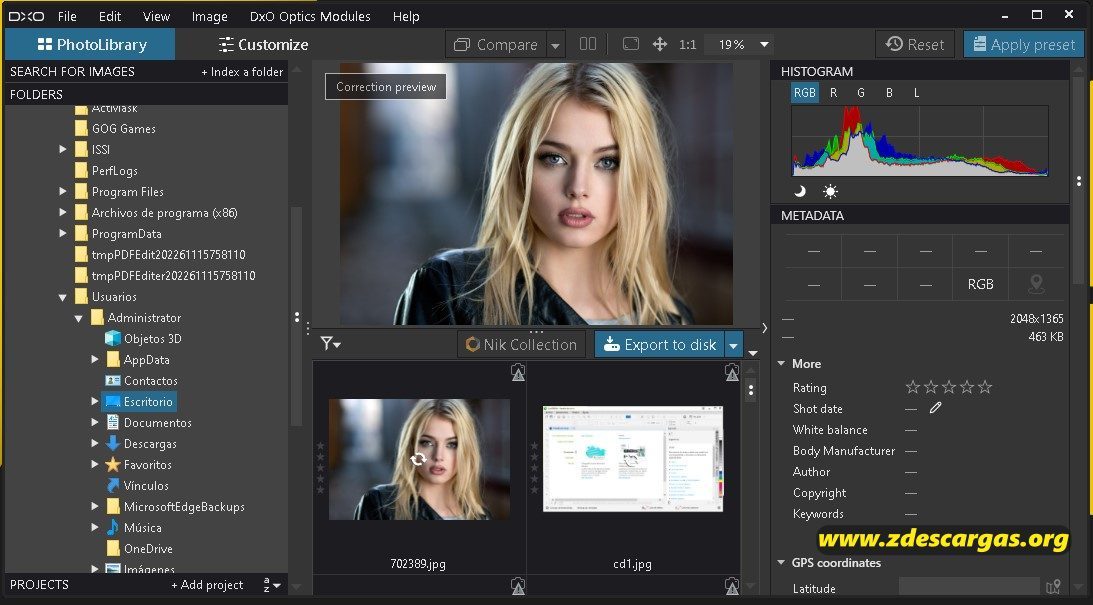1093x605 pixels.
Task: Click the Compare button
Action: [496, 45]
